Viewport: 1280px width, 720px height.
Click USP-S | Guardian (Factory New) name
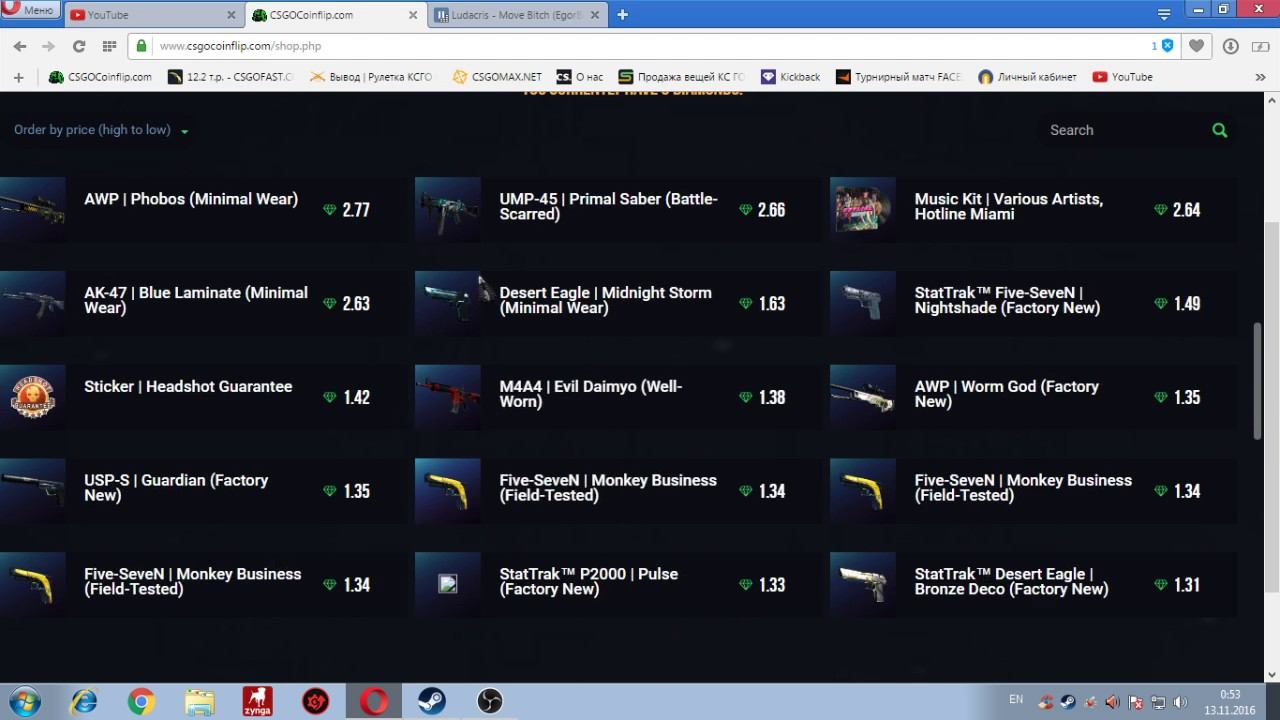click(x=176, y=488)
